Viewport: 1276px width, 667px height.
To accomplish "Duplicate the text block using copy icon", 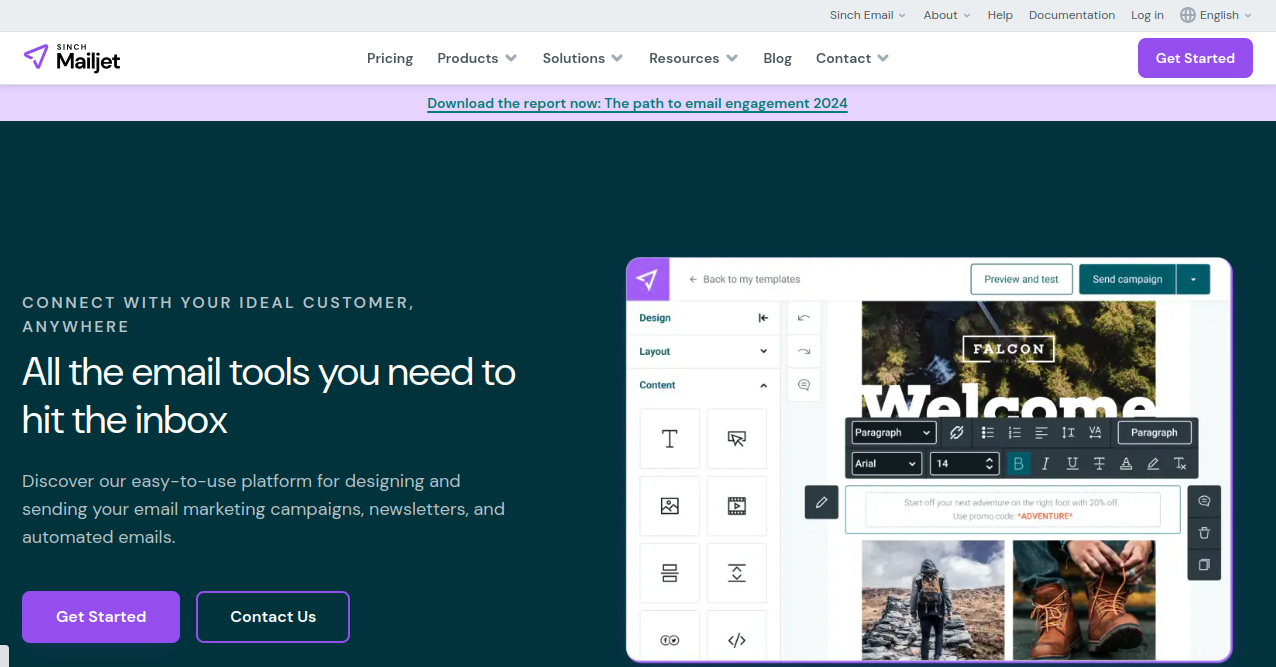I will click(1204, 565).
